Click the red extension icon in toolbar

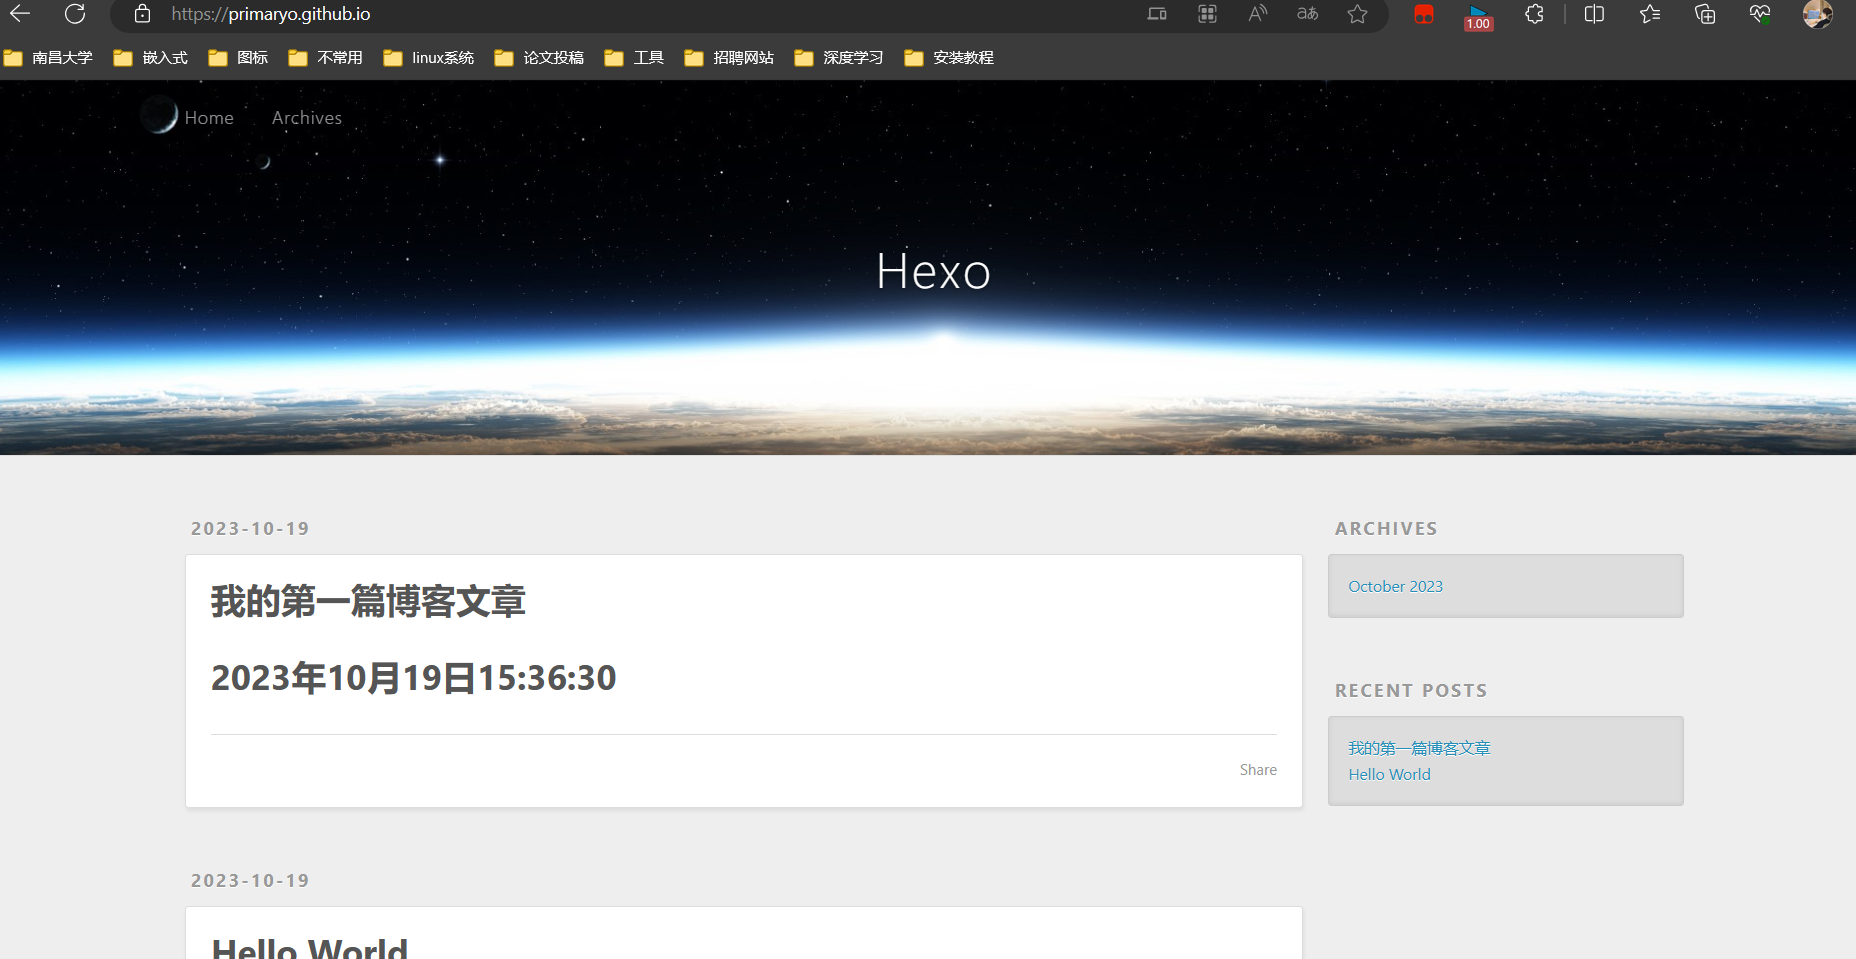point(1424,14)
